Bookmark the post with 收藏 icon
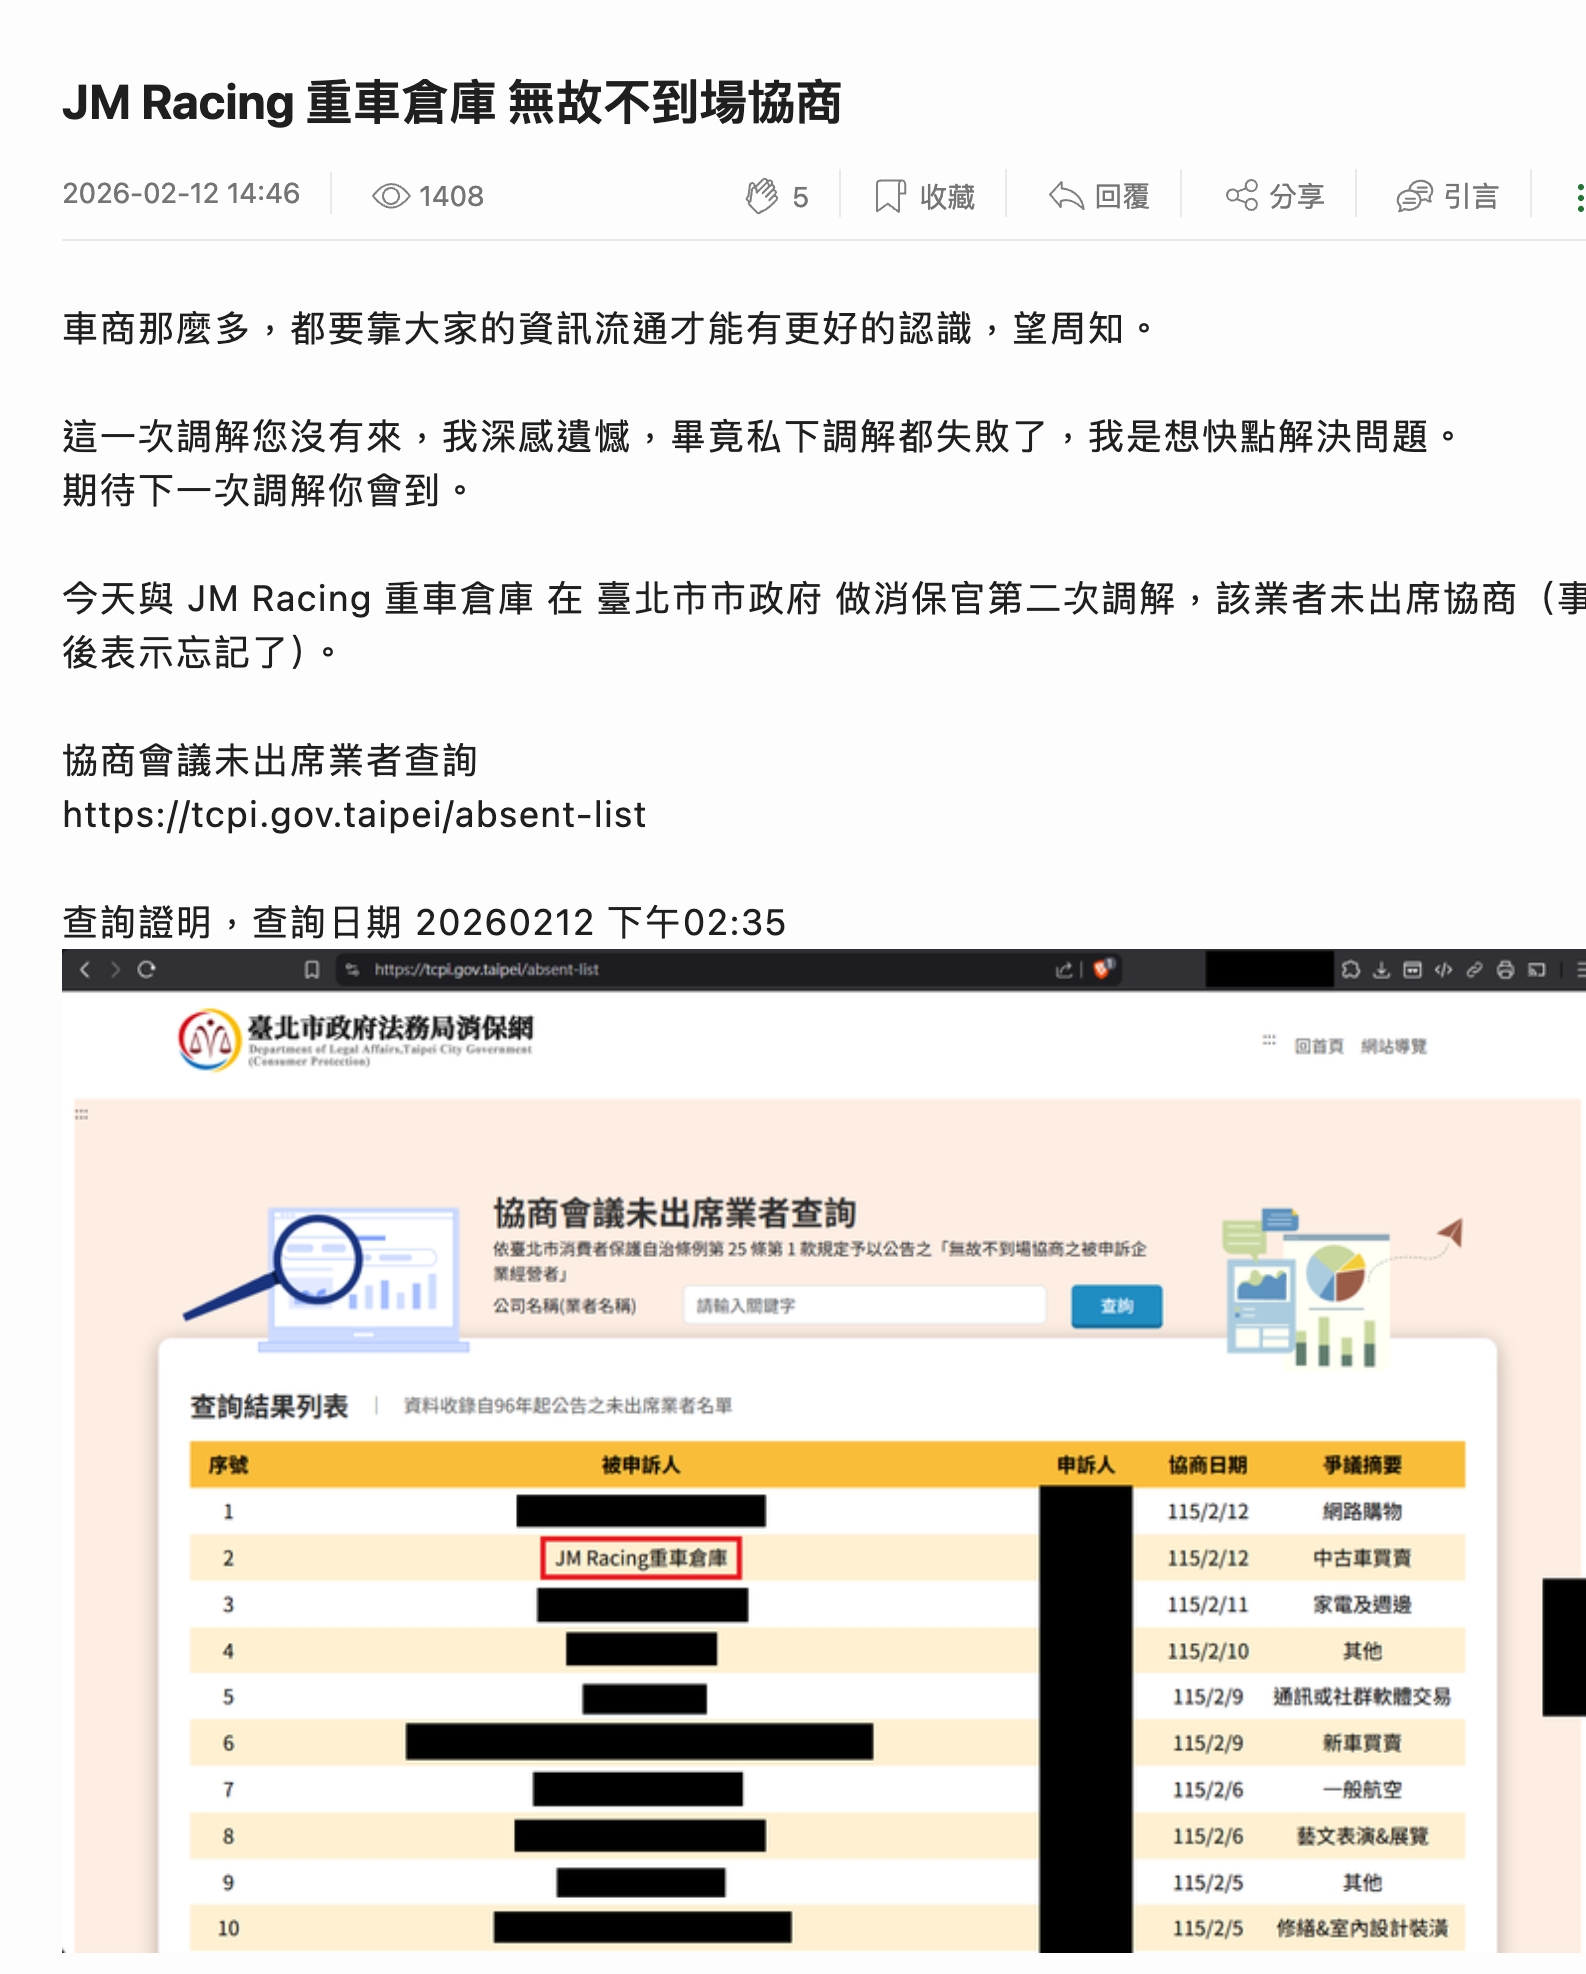The height and width of the screenshot is (1974, 1586). pos(889,196)
